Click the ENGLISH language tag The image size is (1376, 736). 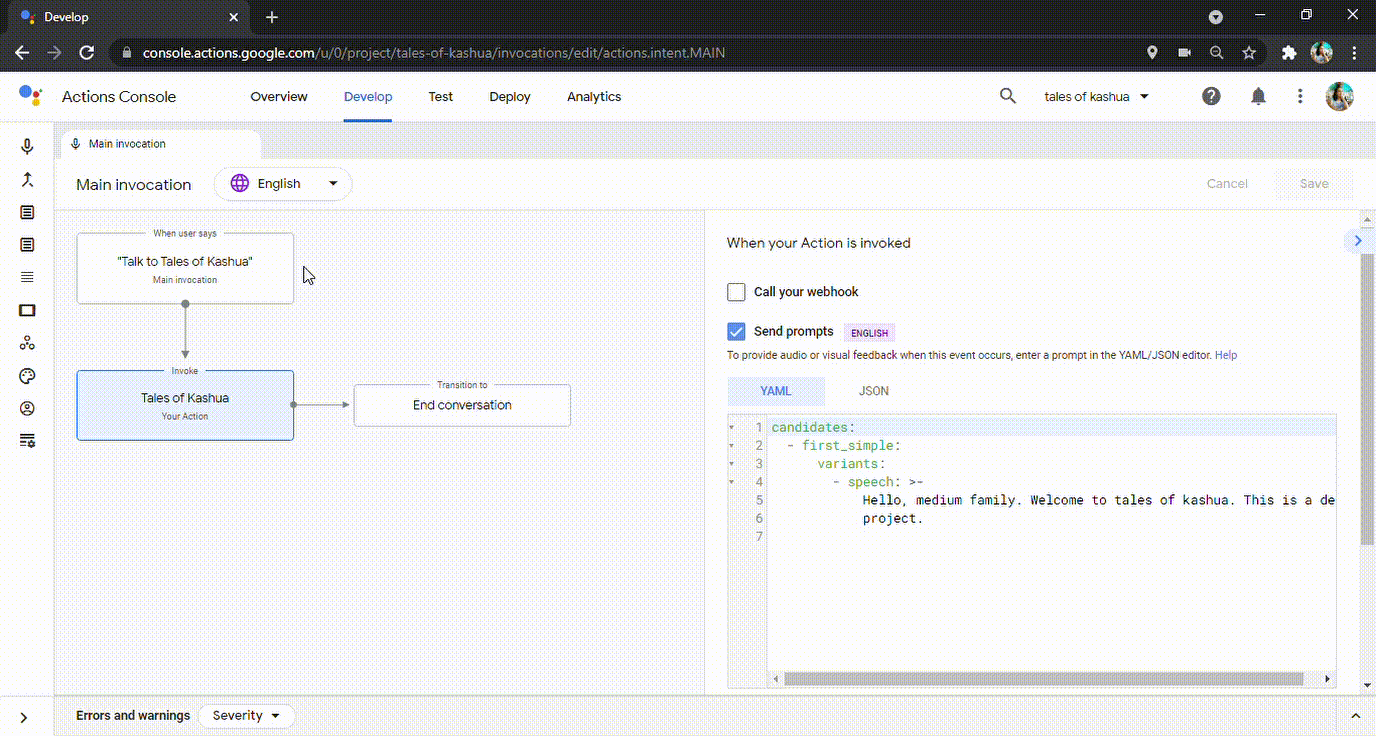[869, 333]
